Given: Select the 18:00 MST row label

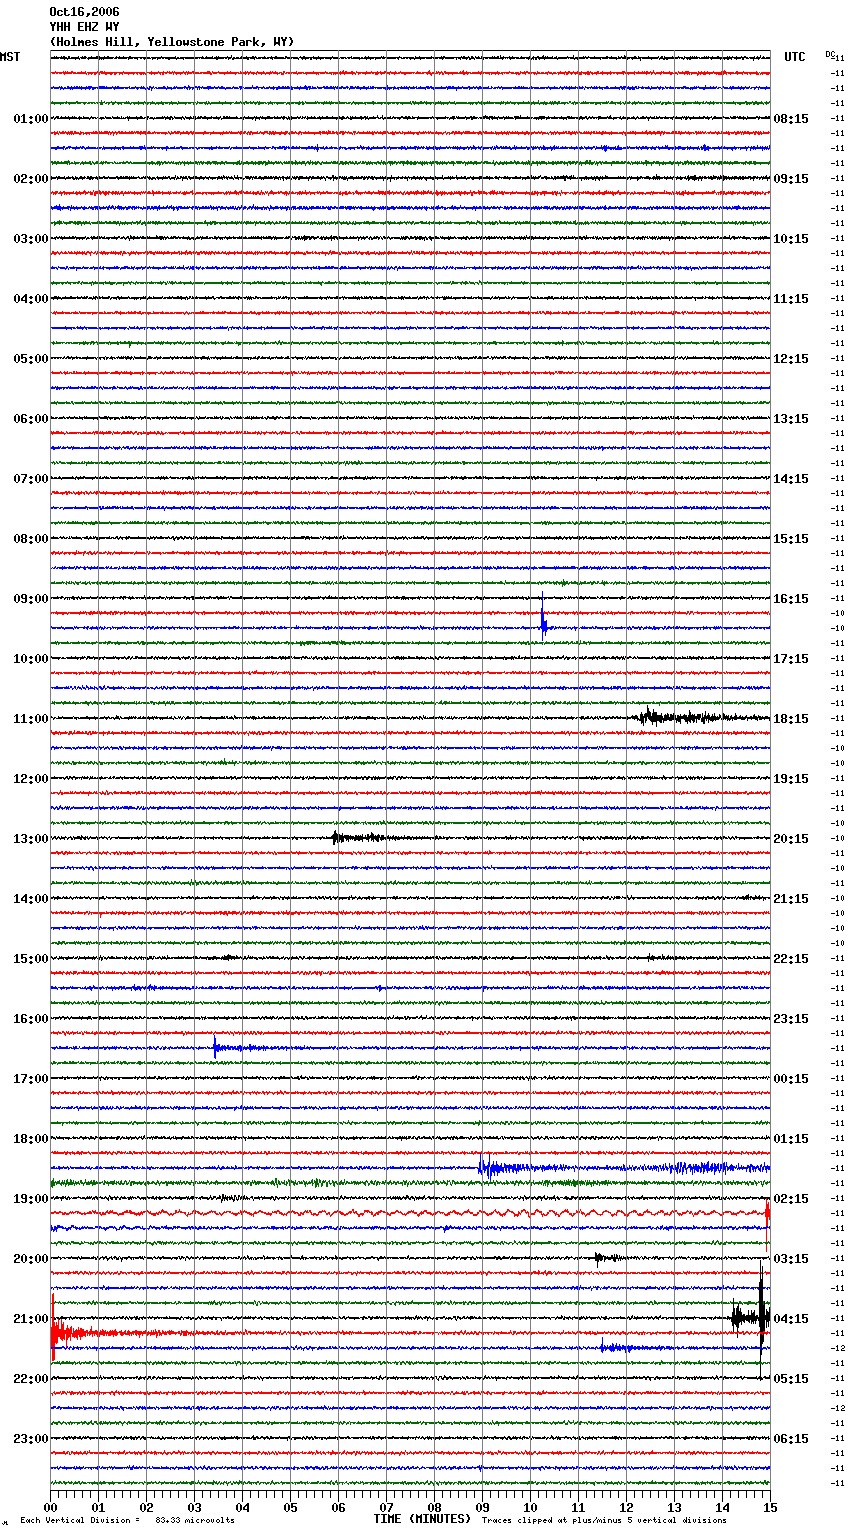Looking at the screenshot, I should pos(31,1139).
